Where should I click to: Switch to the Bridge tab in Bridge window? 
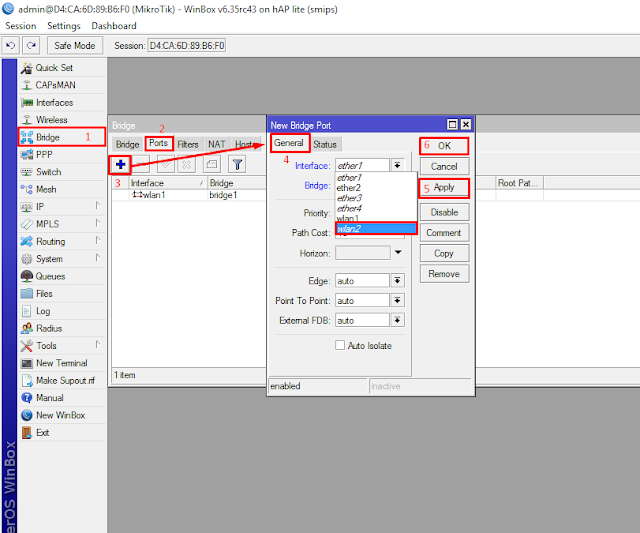point(127,144)
